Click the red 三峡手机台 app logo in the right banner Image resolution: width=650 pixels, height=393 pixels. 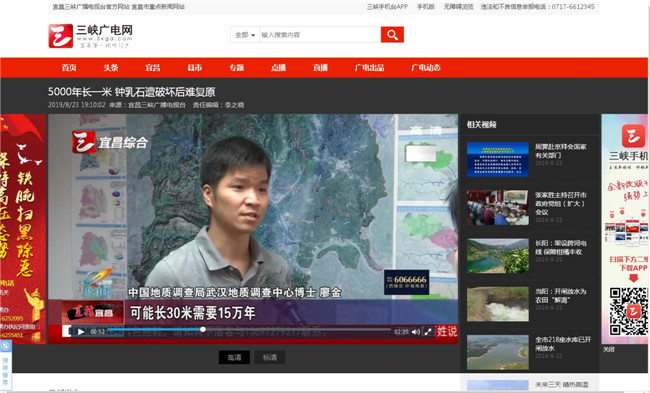(633, 136)
